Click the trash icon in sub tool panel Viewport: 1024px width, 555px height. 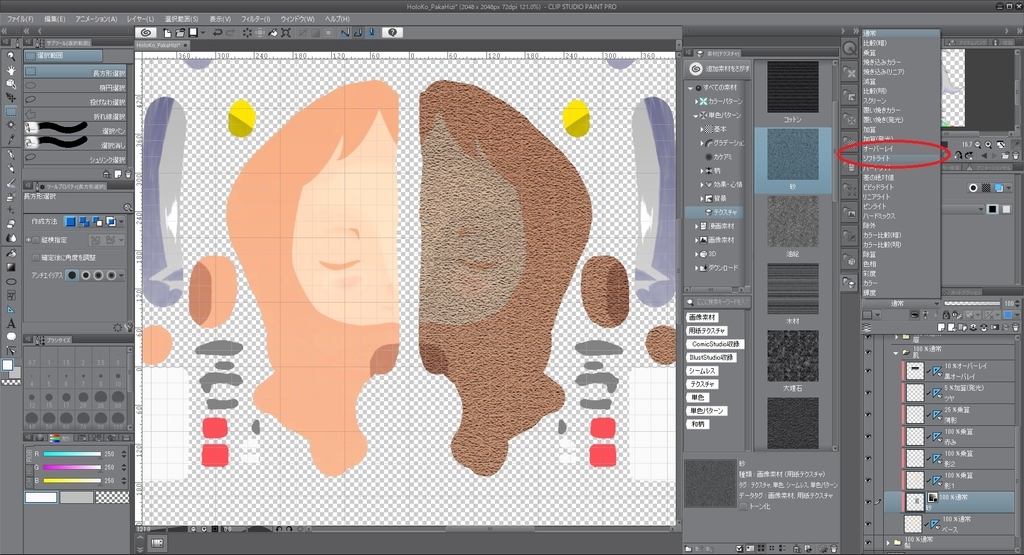[x=128, y=174]
